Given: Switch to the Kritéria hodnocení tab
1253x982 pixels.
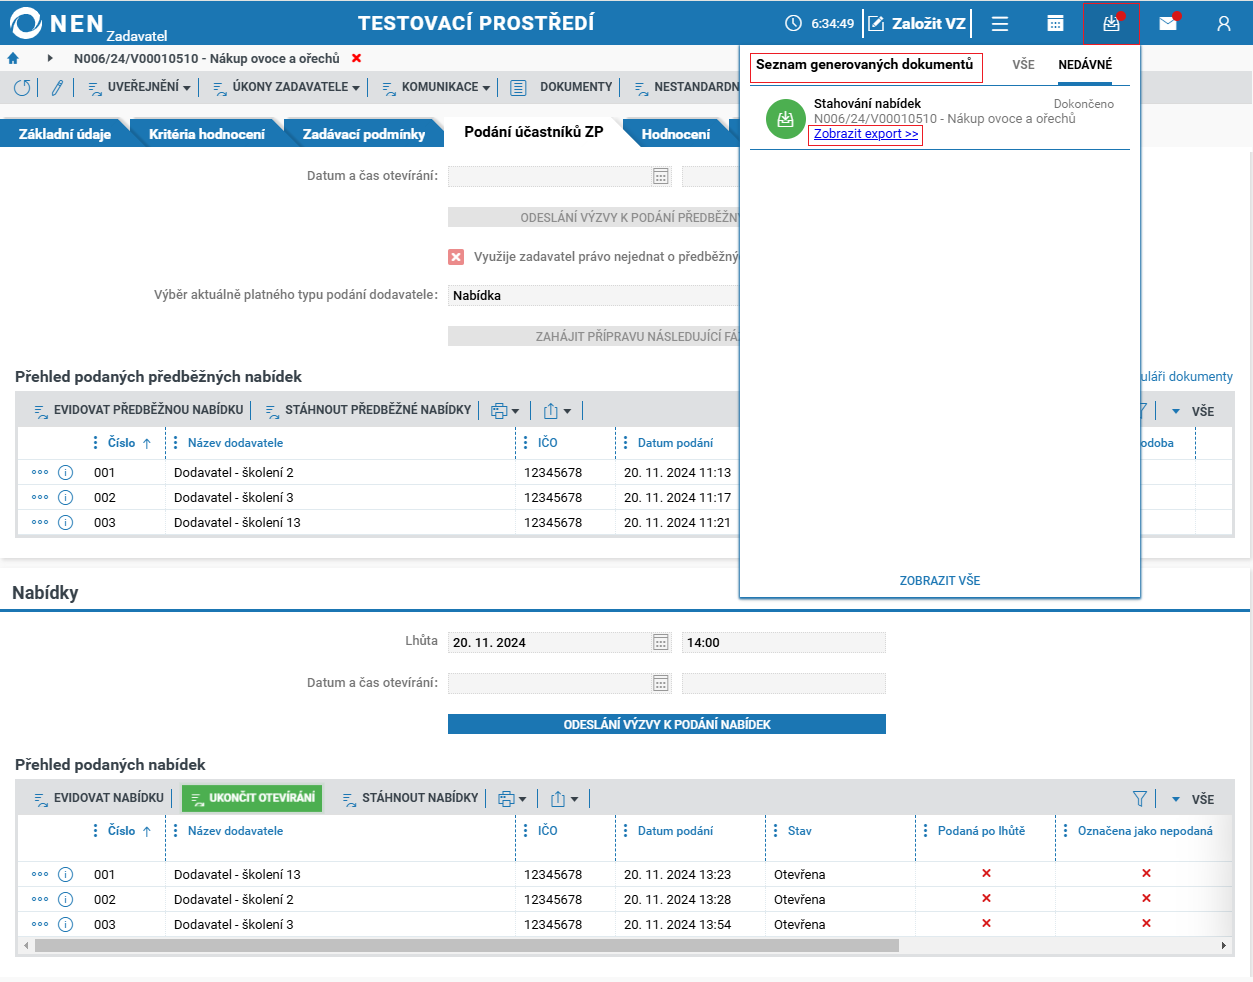Looking at the screenshot, I should 207,134.
